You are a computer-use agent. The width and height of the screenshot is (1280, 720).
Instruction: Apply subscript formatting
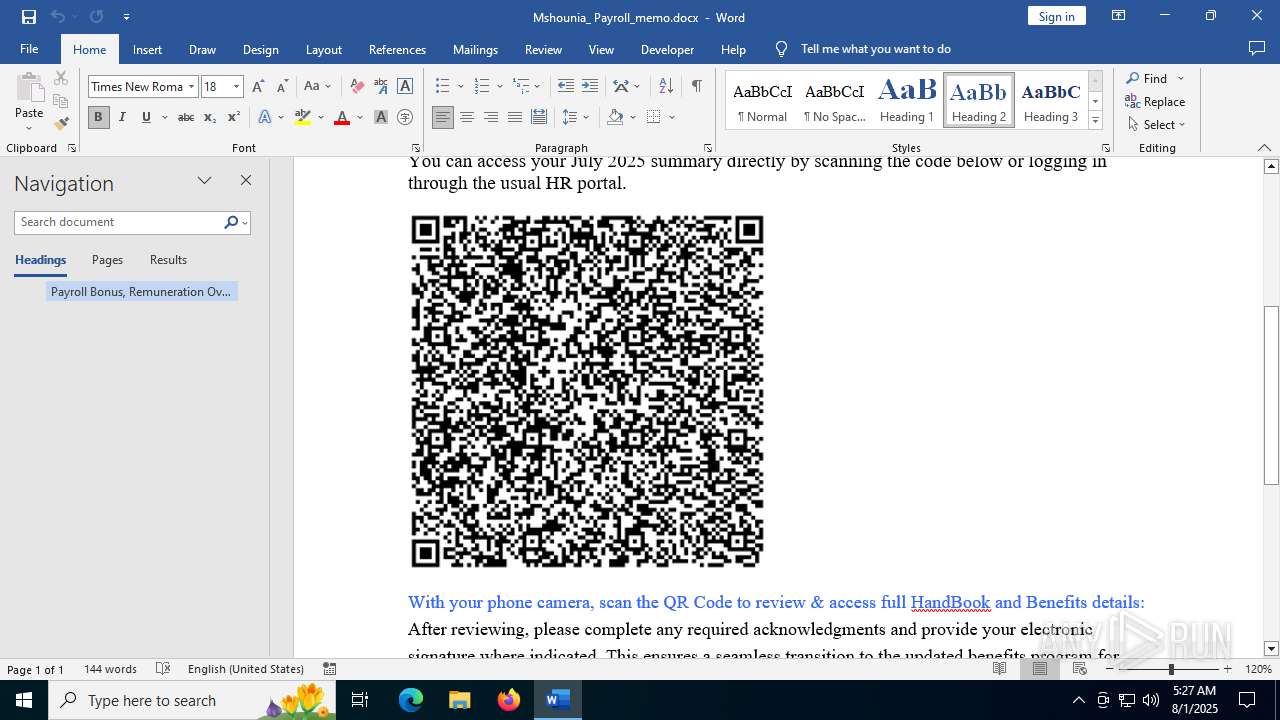[210, 117]
